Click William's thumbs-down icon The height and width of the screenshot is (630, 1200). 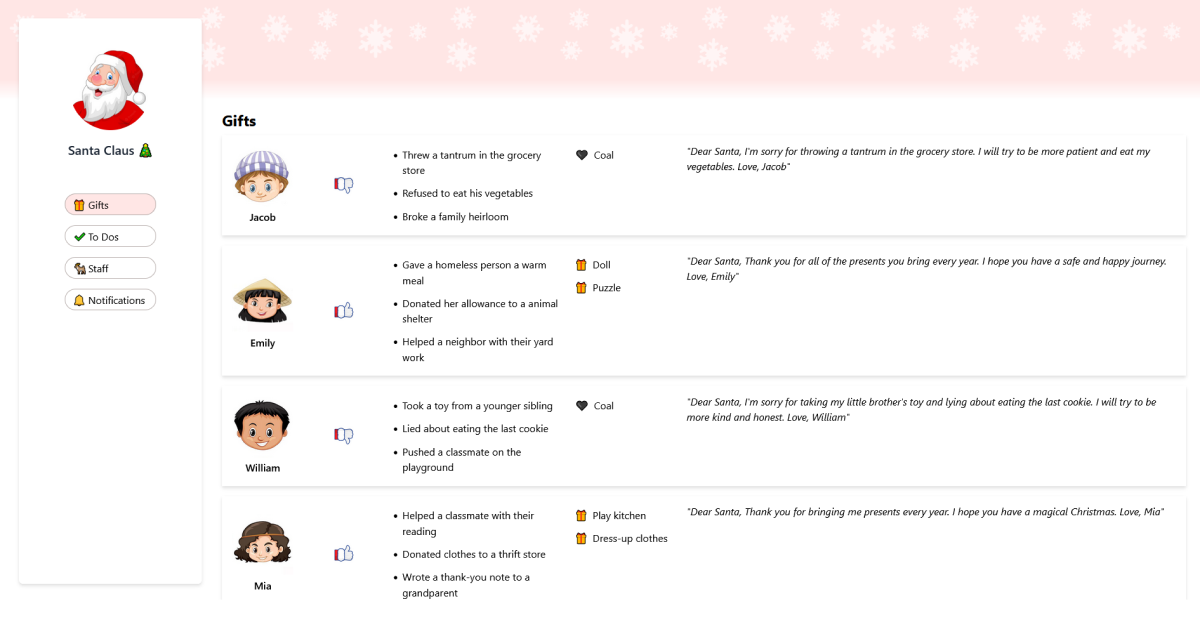344,436
